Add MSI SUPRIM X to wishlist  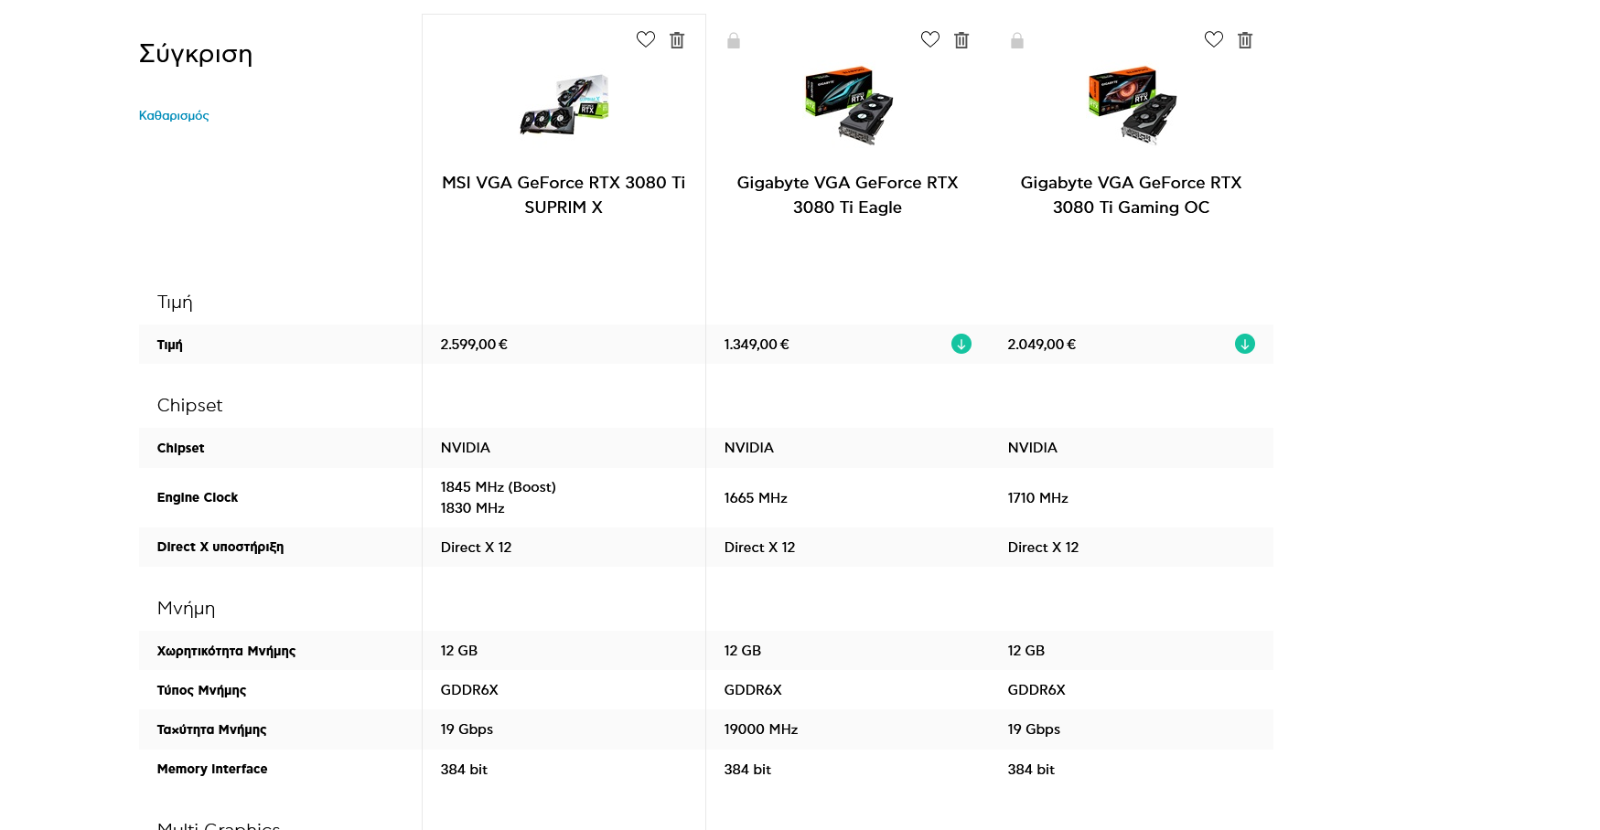pos(646,40)
